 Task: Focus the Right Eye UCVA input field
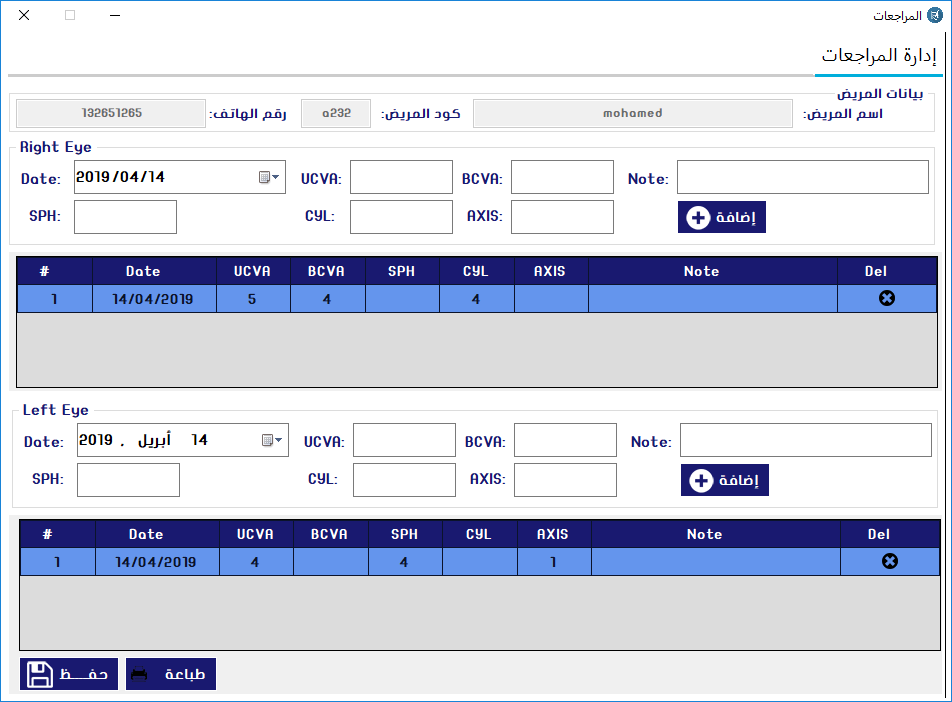[401, 177]
